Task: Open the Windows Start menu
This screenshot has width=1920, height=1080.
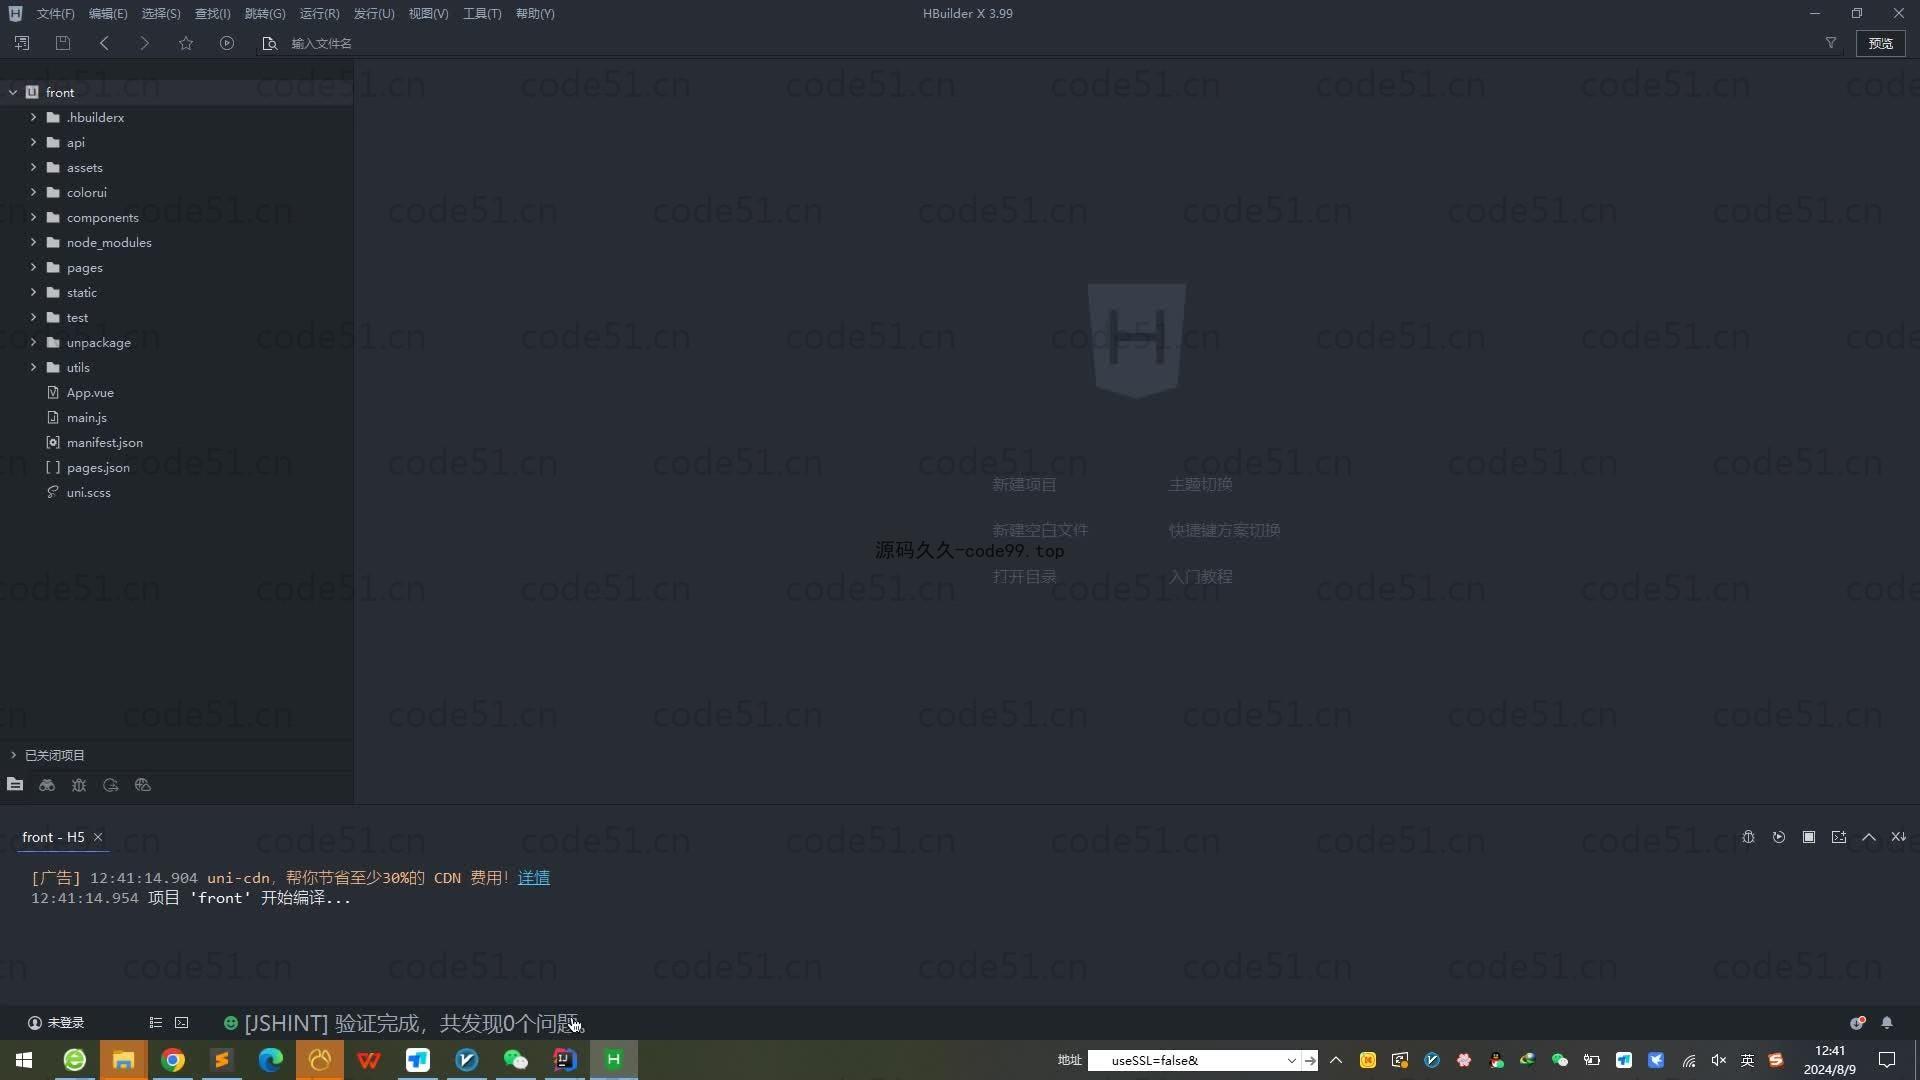Action: pos(24,1060)
